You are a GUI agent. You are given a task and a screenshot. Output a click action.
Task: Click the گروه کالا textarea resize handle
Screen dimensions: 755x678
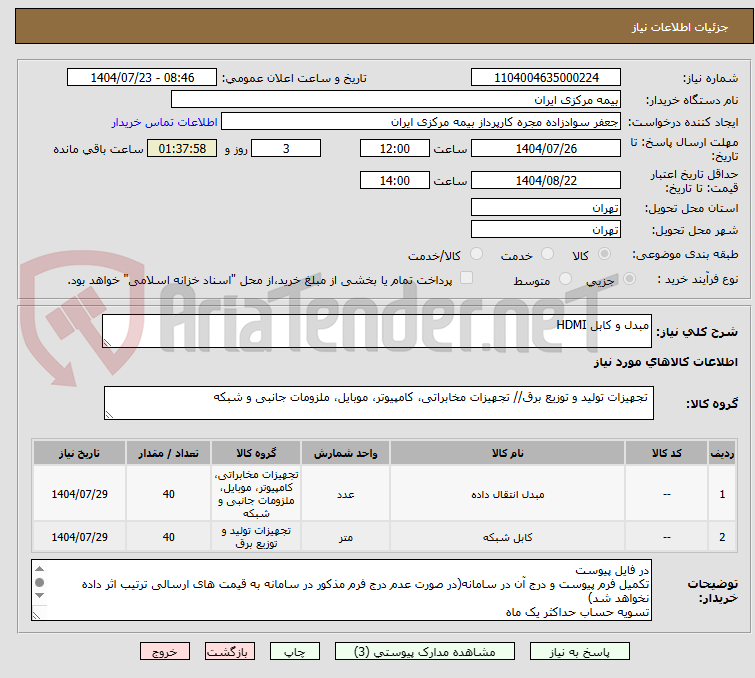click(x=109, y=415)
